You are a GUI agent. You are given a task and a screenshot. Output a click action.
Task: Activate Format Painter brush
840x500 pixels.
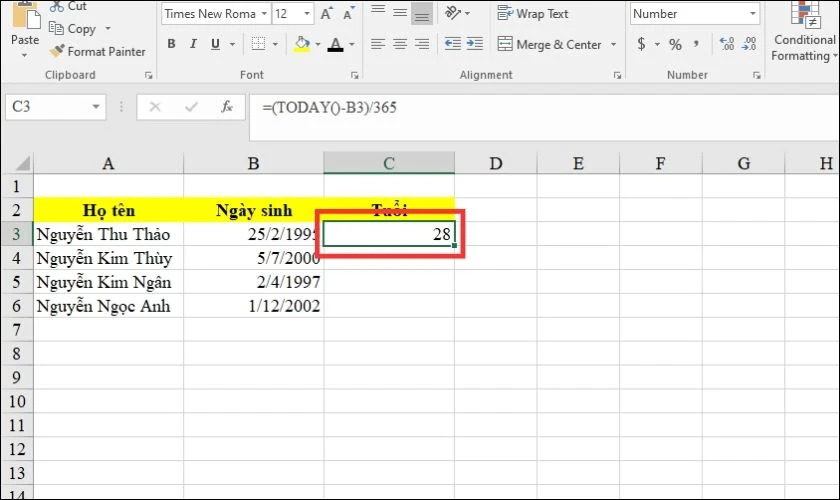click(x=97, y=51)
